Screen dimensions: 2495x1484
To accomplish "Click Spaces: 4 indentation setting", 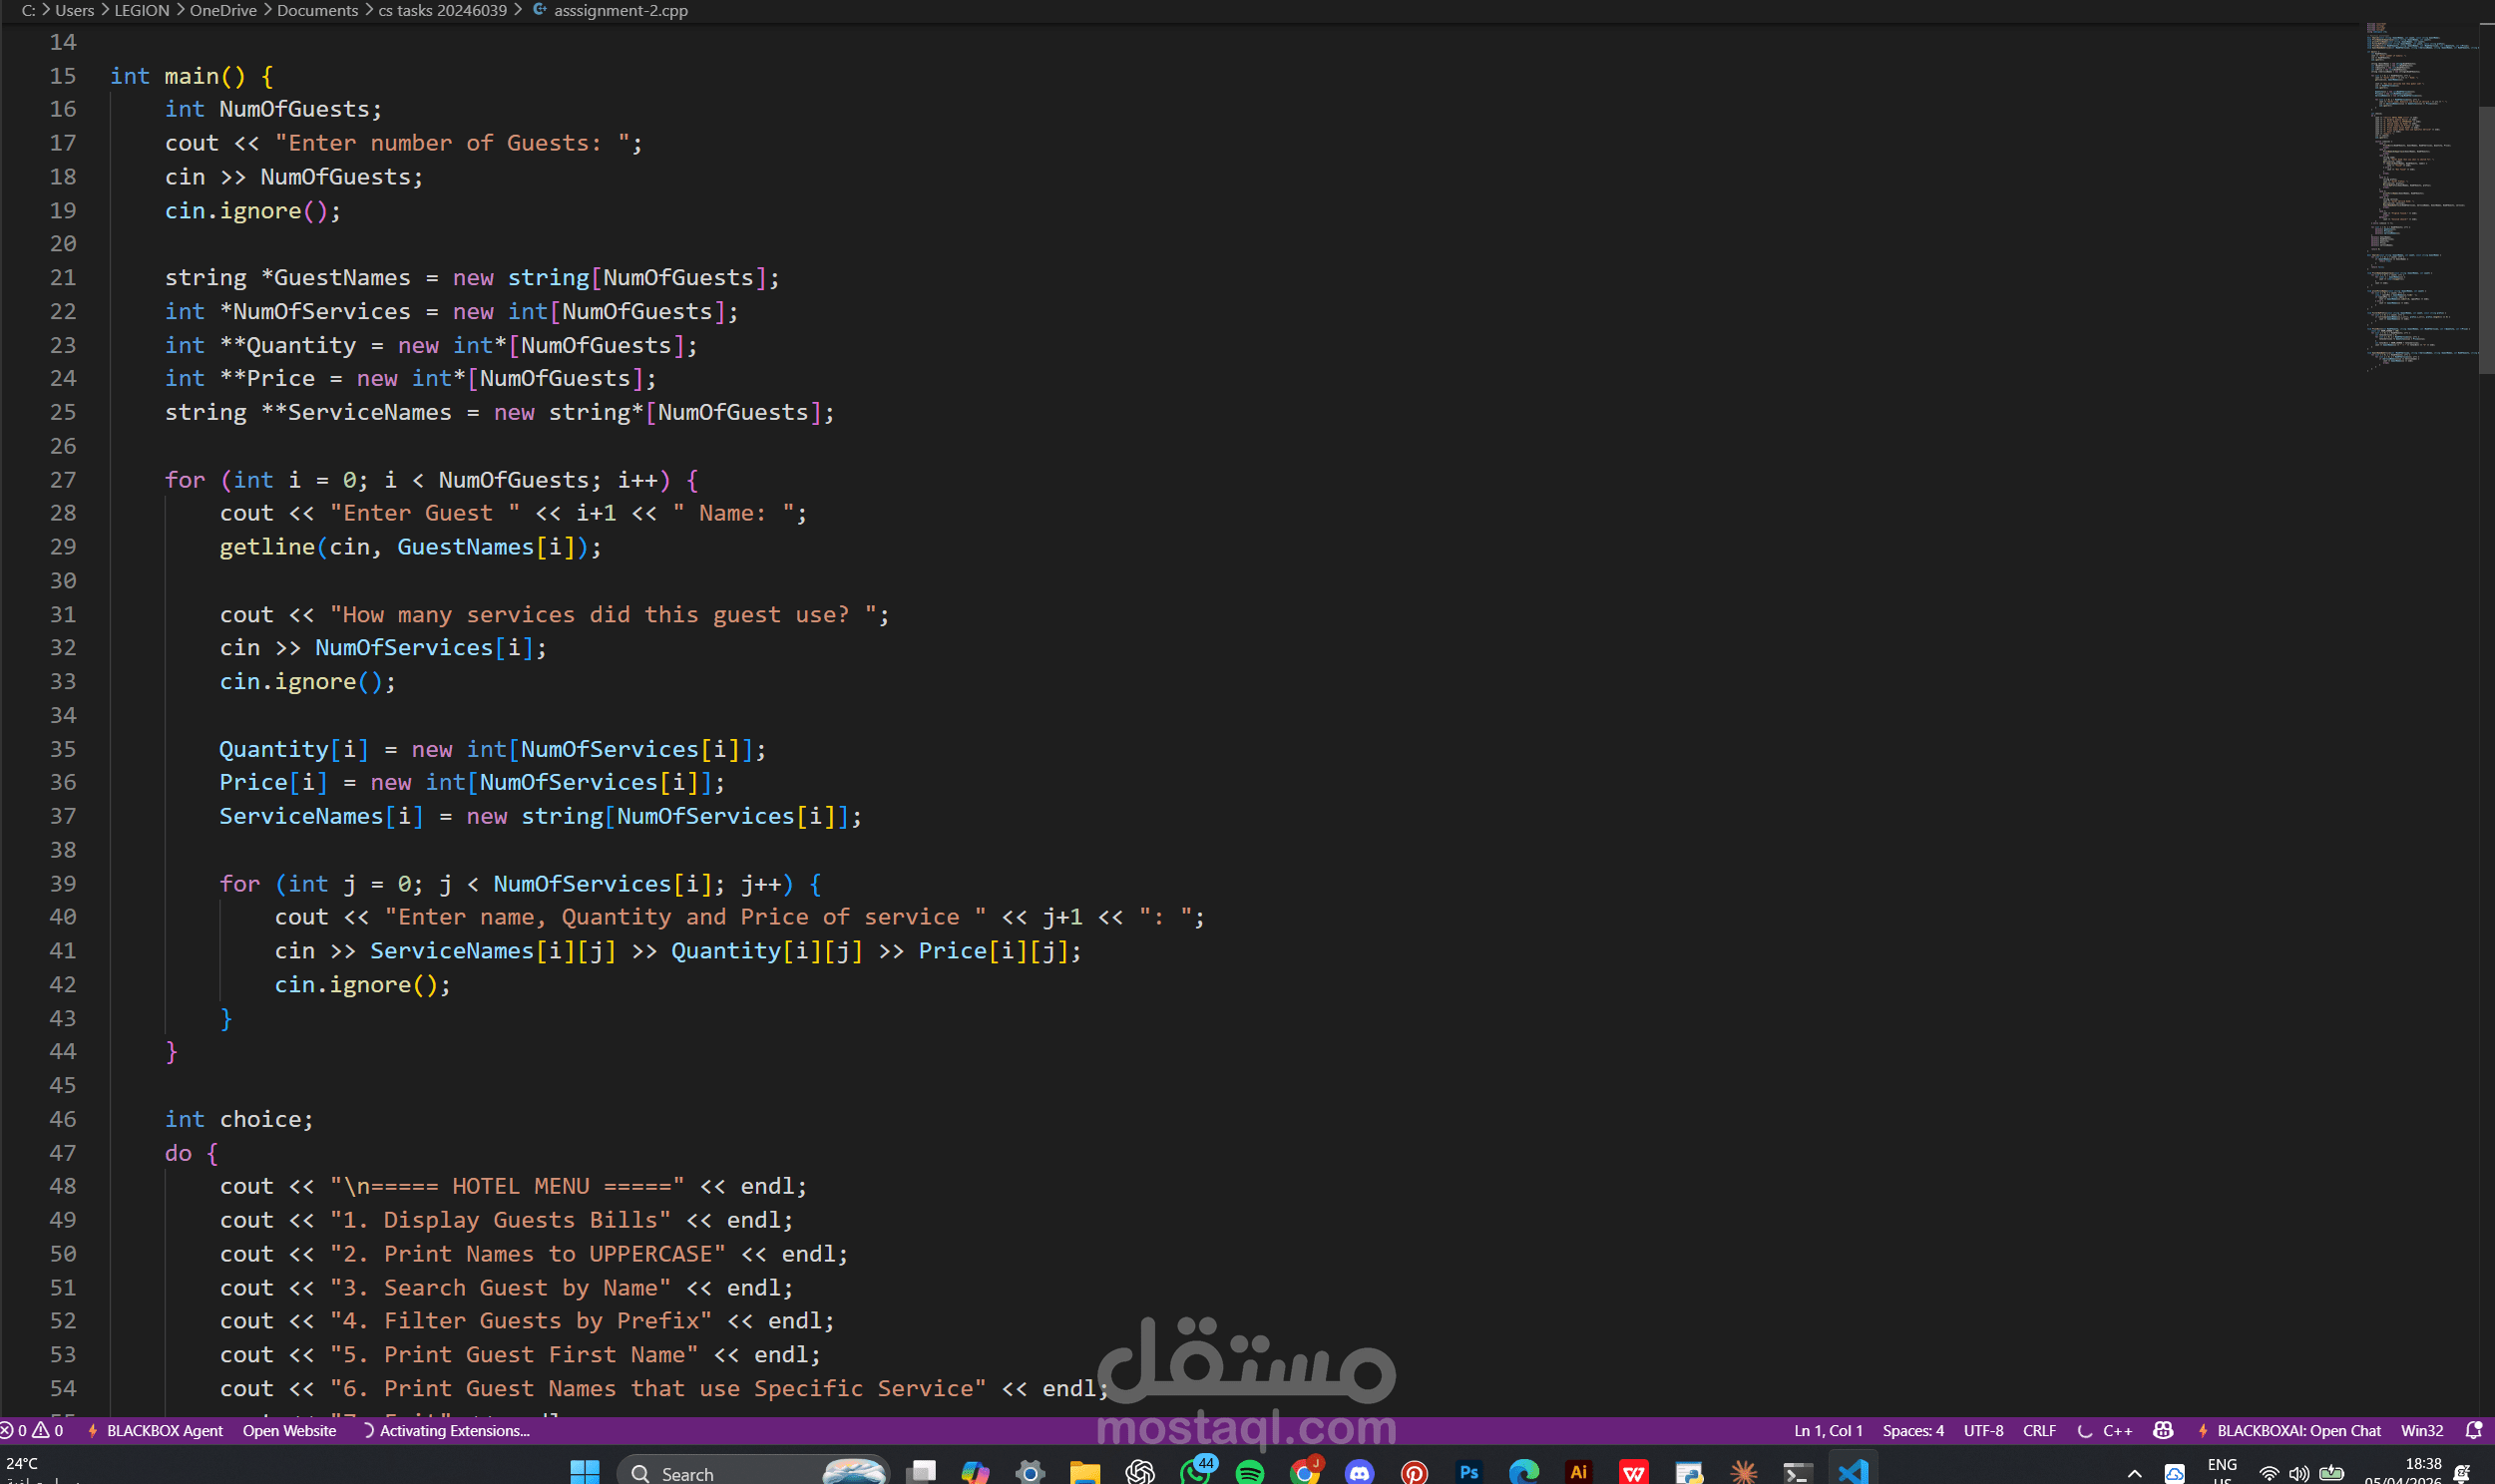I will pyautogui.click(x=1912, y=1430).
